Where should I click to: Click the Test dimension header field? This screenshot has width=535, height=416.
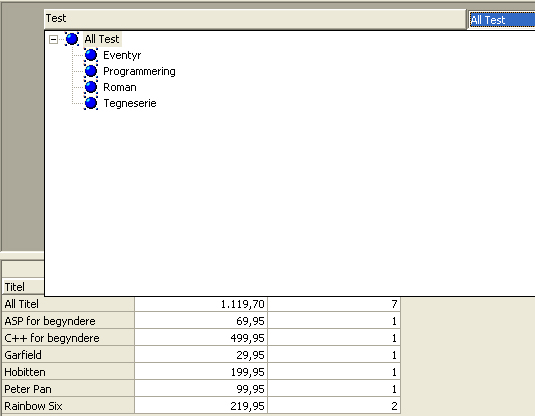click(x=255, y=18)
